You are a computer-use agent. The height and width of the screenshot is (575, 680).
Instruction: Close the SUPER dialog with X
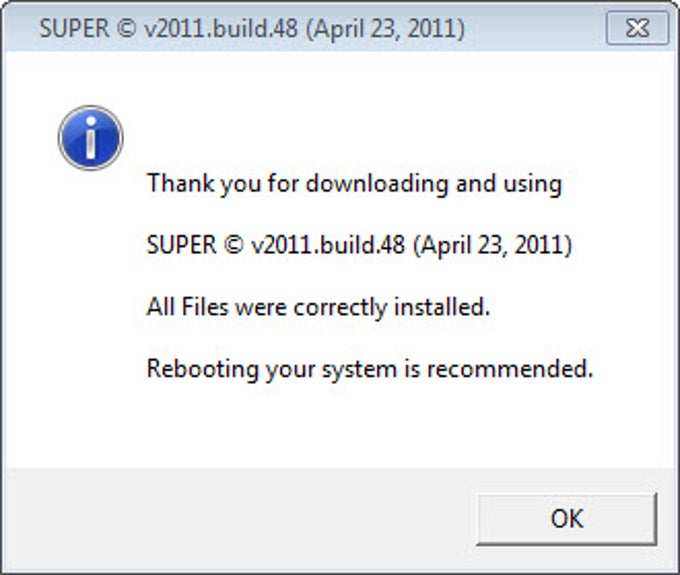click(x=637, y=28)
